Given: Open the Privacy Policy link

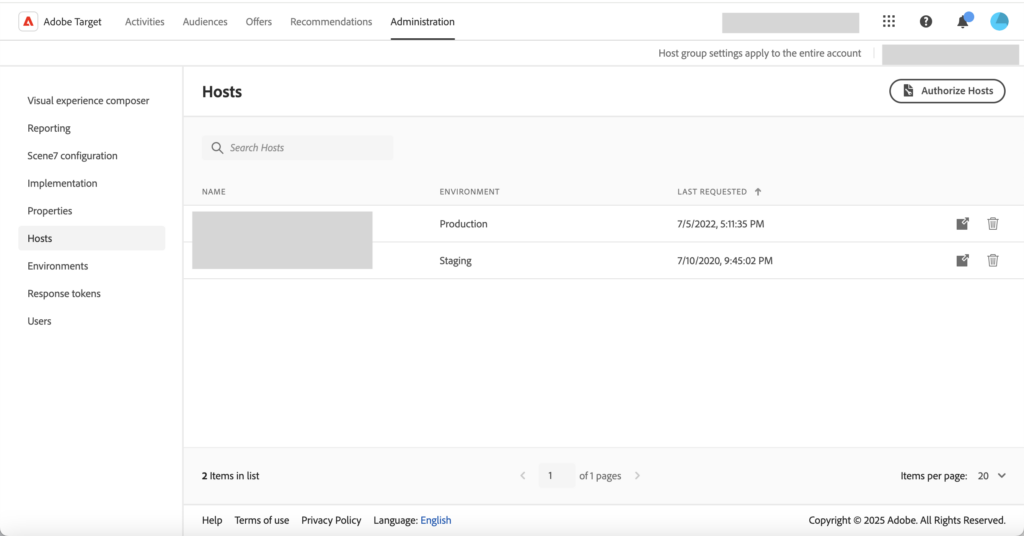Looking at the screenshot, I should tap(331, 520).
